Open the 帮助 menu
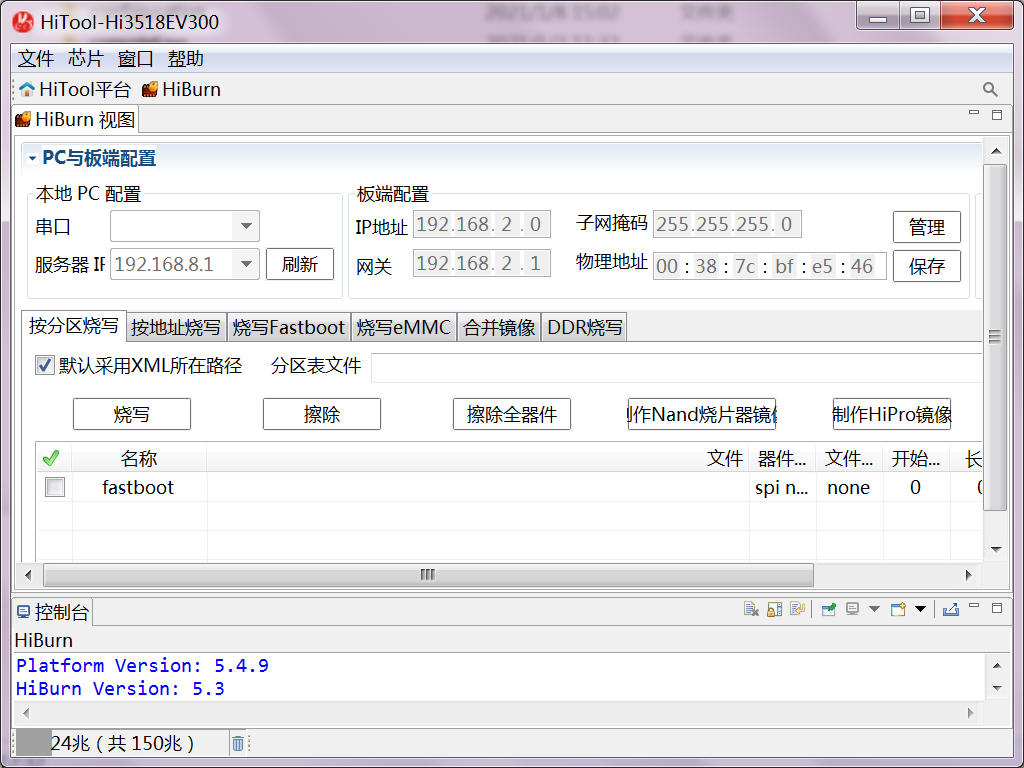Viewport: 1024px width, 768px height. (185, 59)
